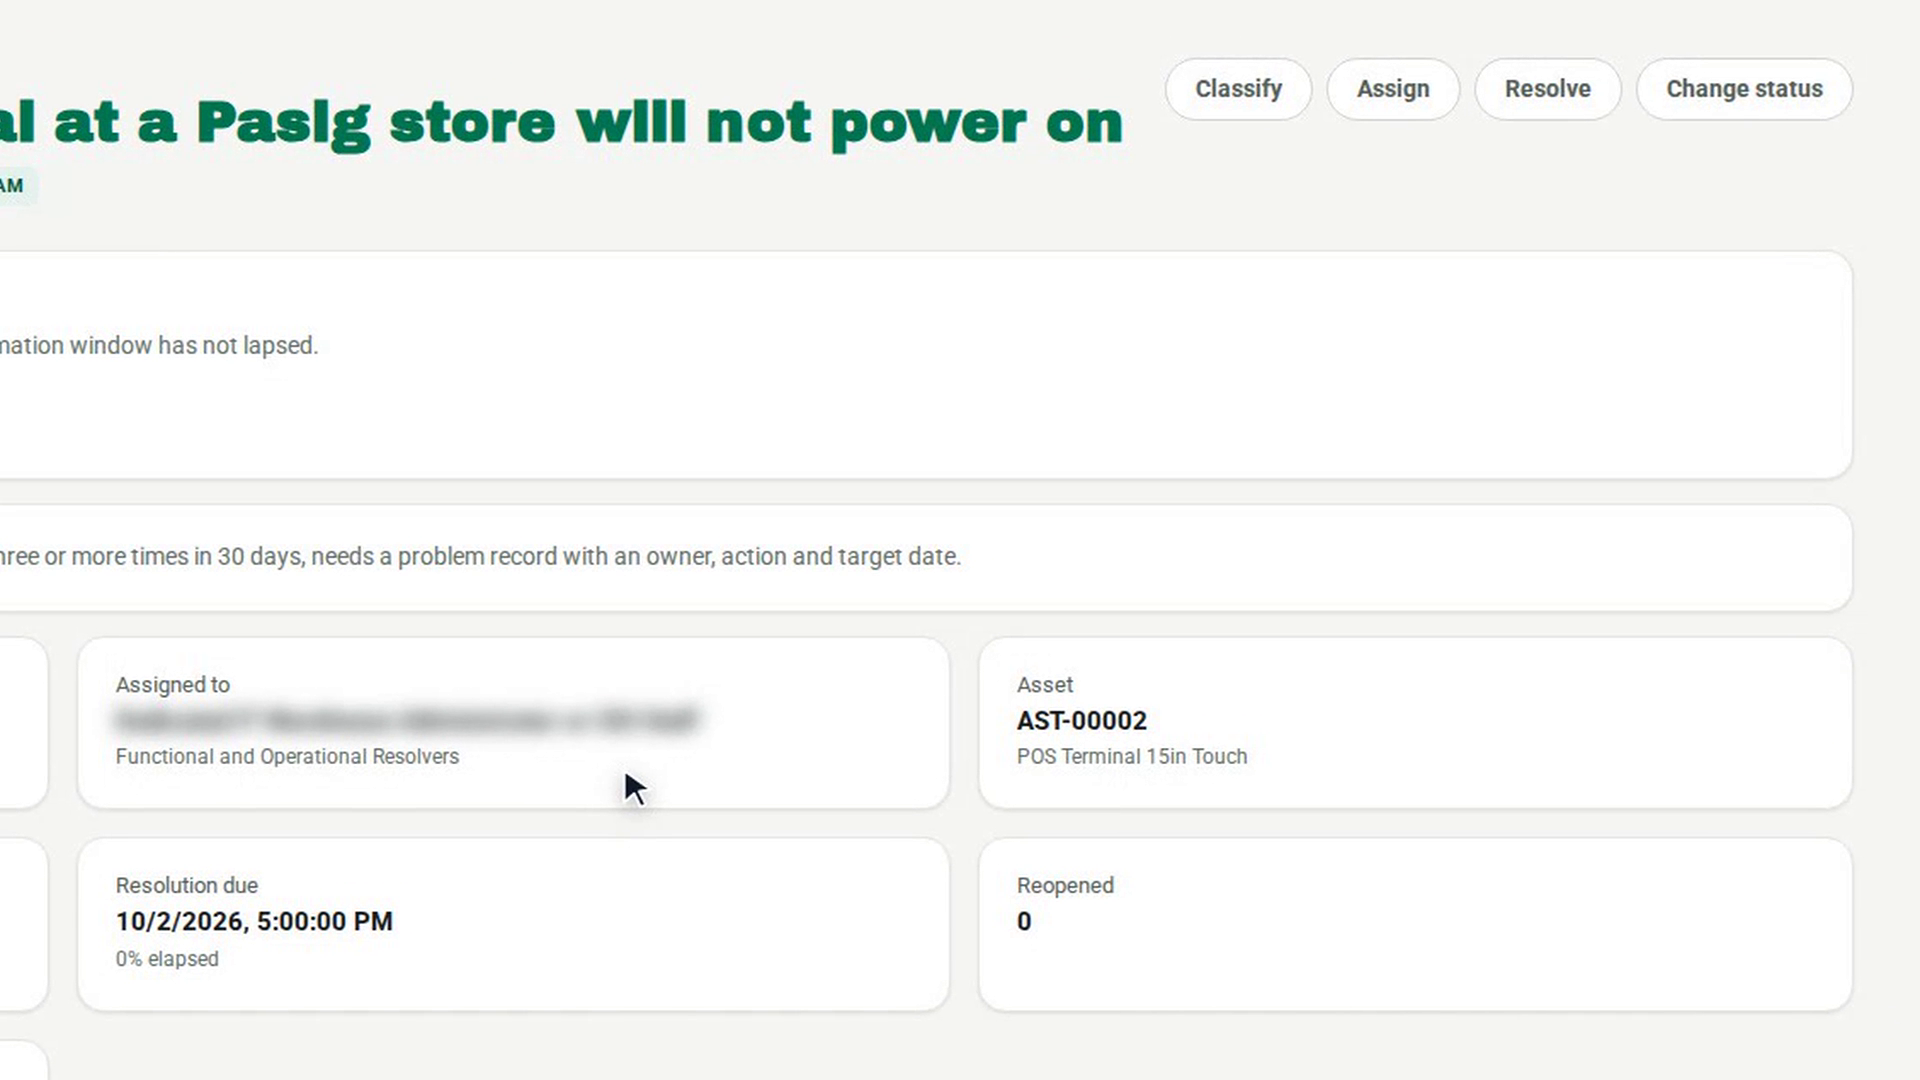
Task: Click the blurred Assigned to name
Action: (407, 720)
